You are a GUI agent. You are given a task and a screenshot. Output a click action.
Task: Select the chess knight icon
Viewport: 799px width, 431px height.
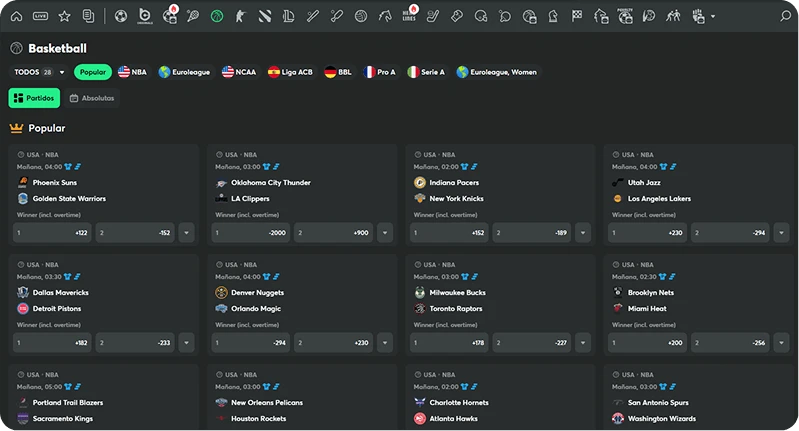pyautogui.click(x=553, y=16)
